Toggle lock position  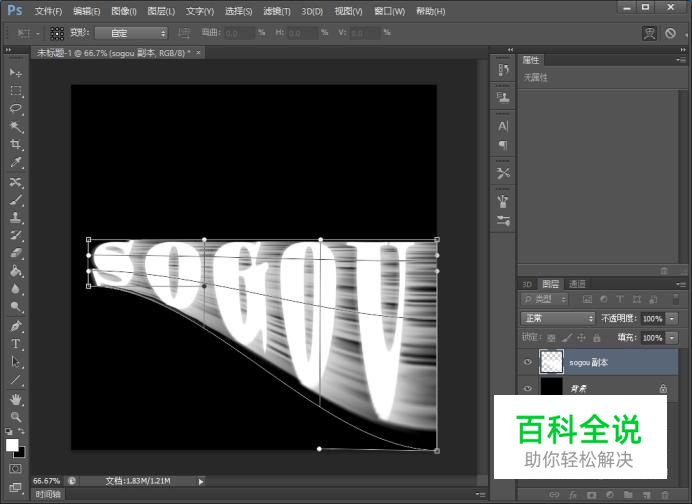pos(582,338)
